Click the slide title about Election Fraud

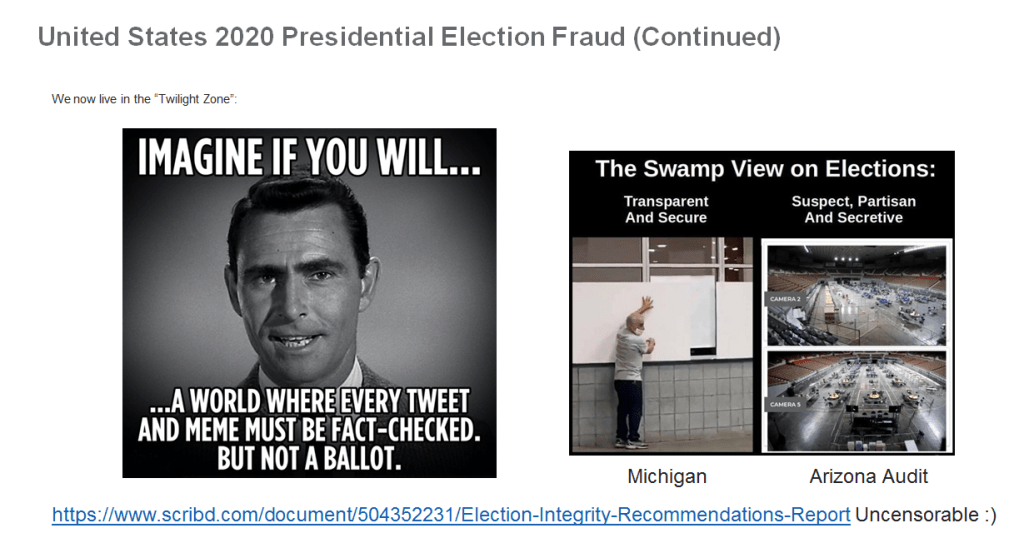pyautogui.click(x=408, y=38)
